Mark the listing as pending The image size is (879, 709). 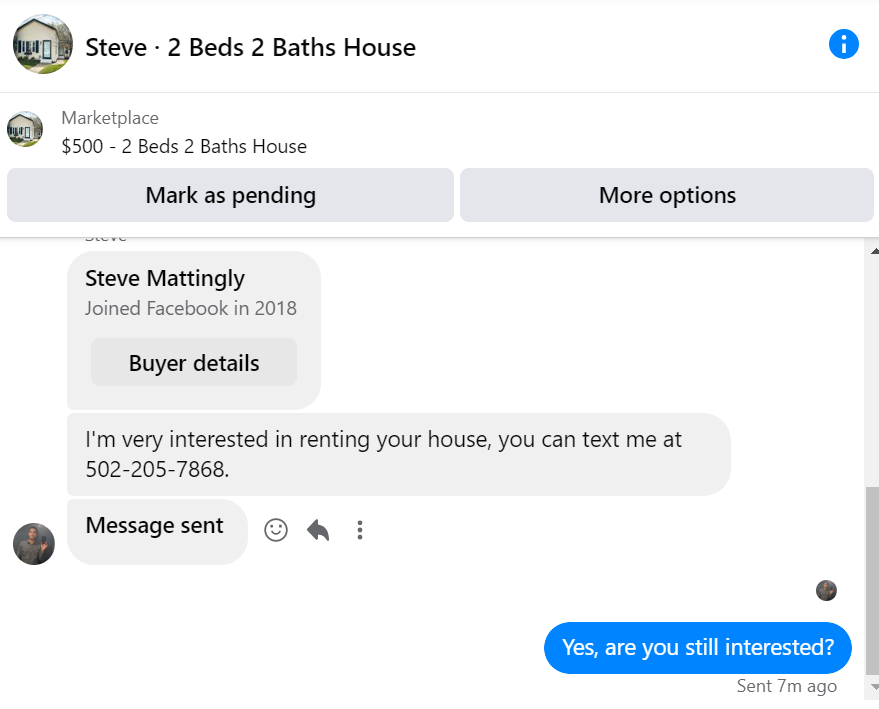pos(230,195)
